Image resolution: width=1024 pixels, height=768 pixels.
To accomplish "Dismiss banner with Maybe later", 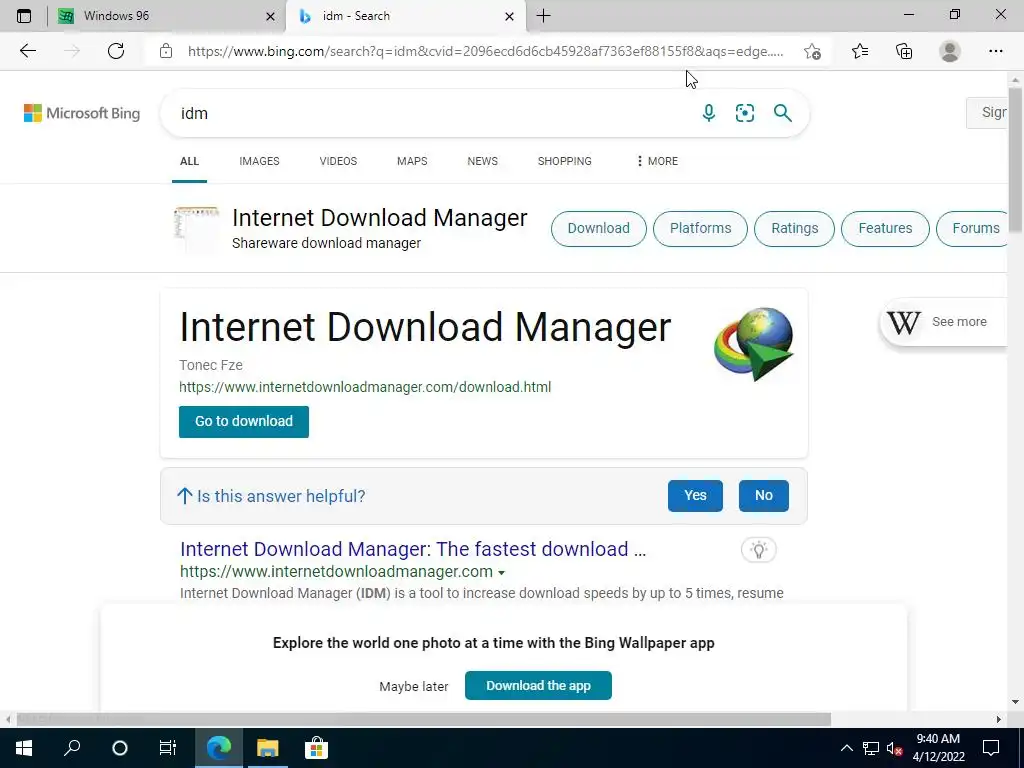I will [x=413, y=686].
